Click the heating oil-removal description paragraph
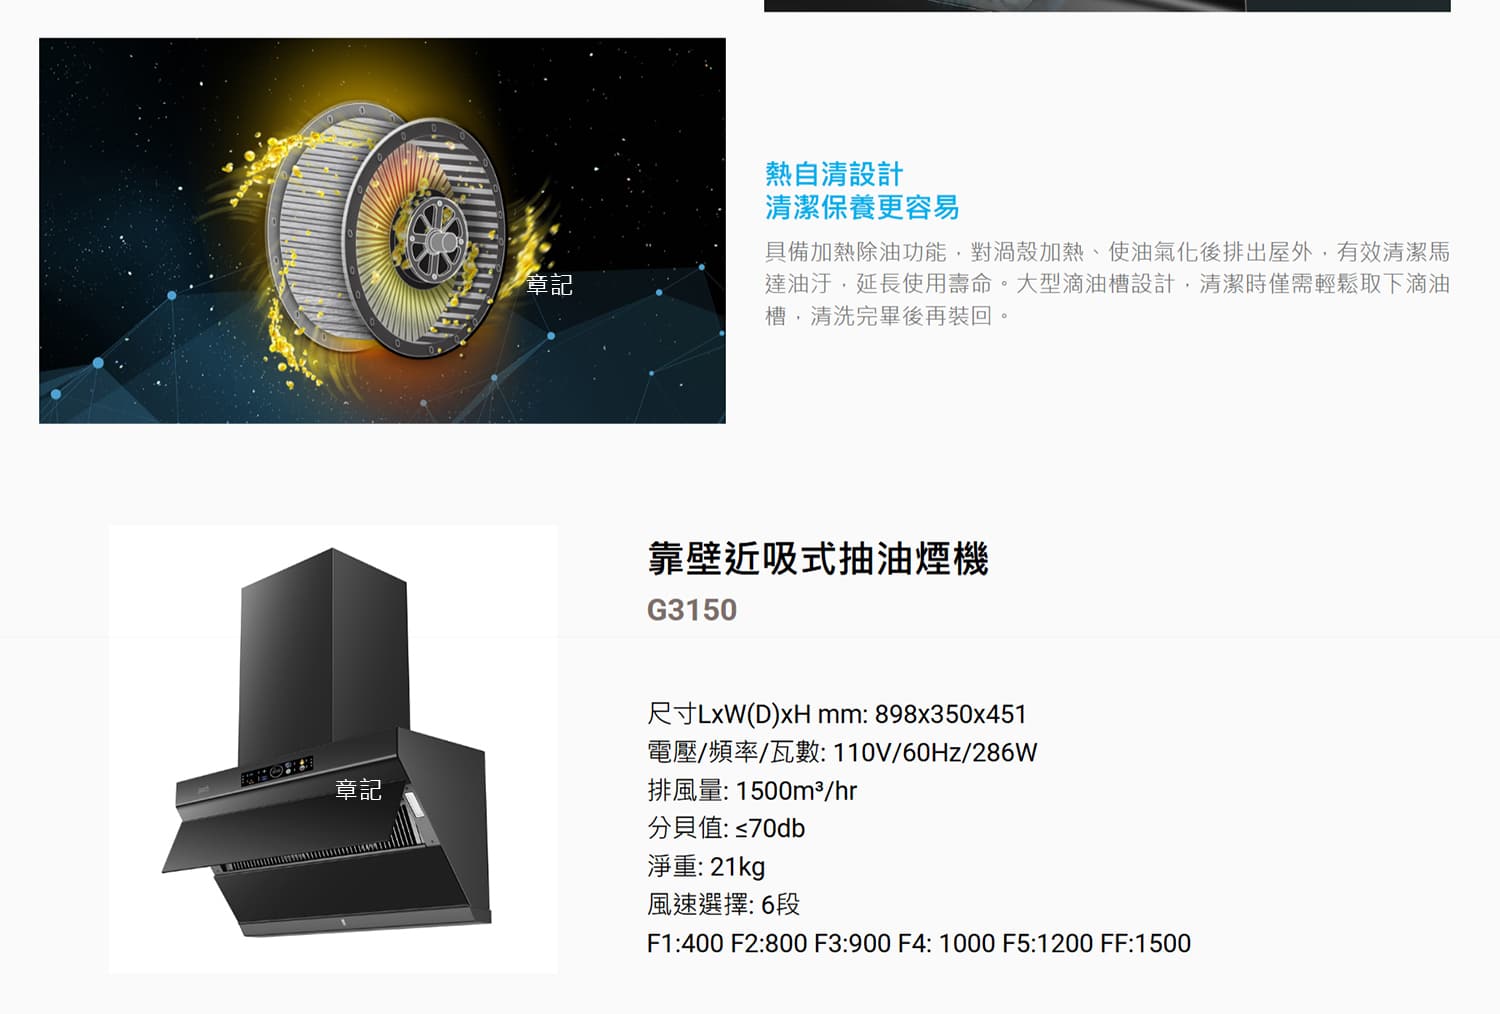 tap(1107, 284)
